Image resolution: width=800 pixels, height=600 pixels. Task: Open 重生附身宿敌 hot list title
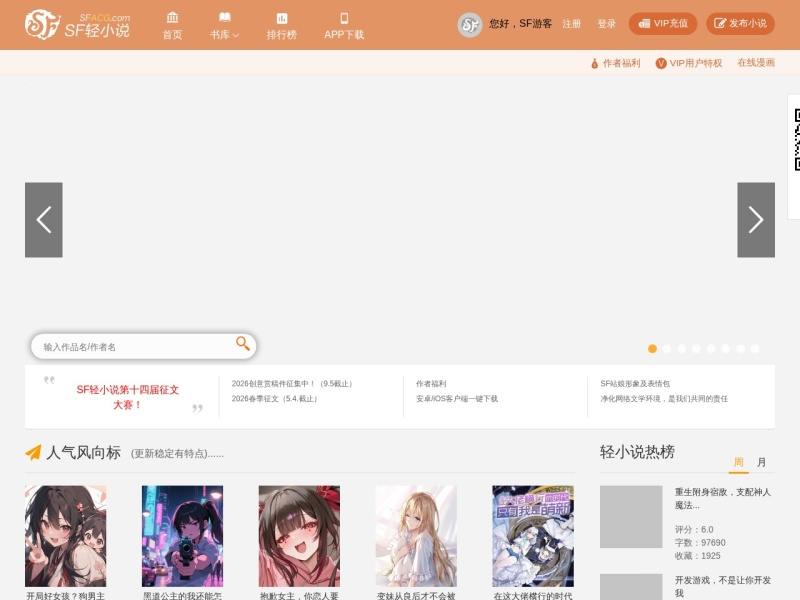[722, 498]
